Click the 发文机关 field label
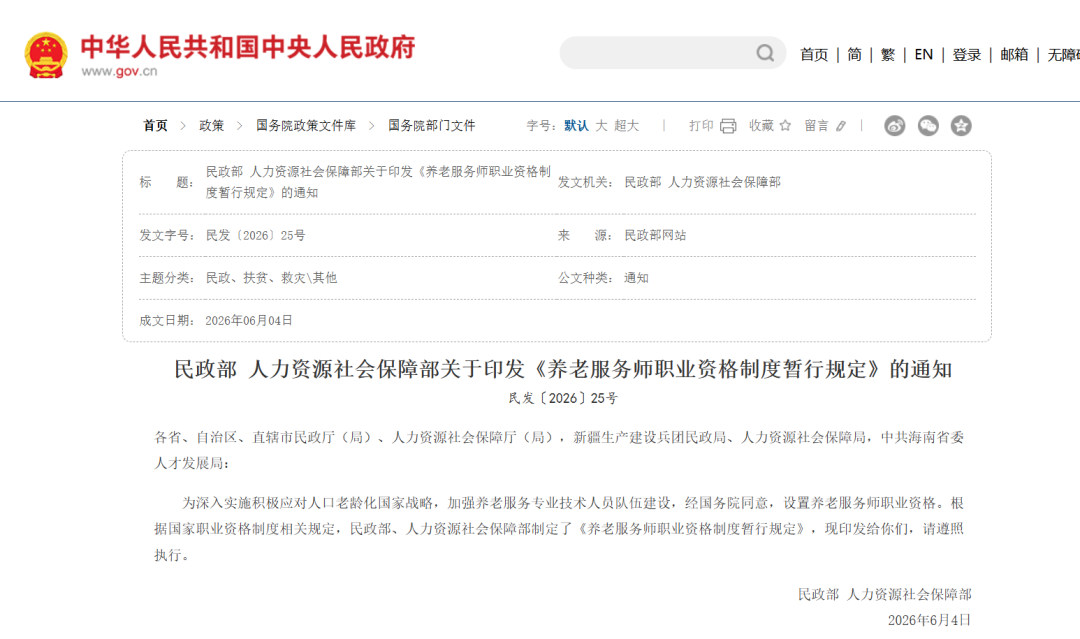The height and width of the screenshot is (639, 1080). pos(585,182)
